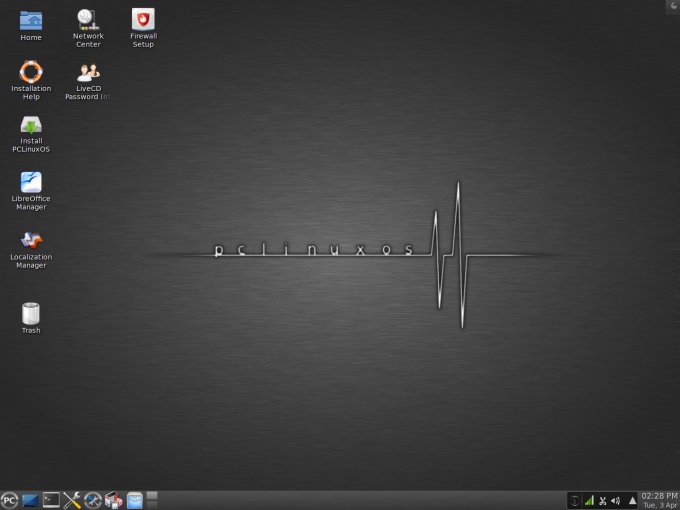This screenshot has width=680, height=510.
Task: Open the network signal tray icon
Action: tap(588, 501)
